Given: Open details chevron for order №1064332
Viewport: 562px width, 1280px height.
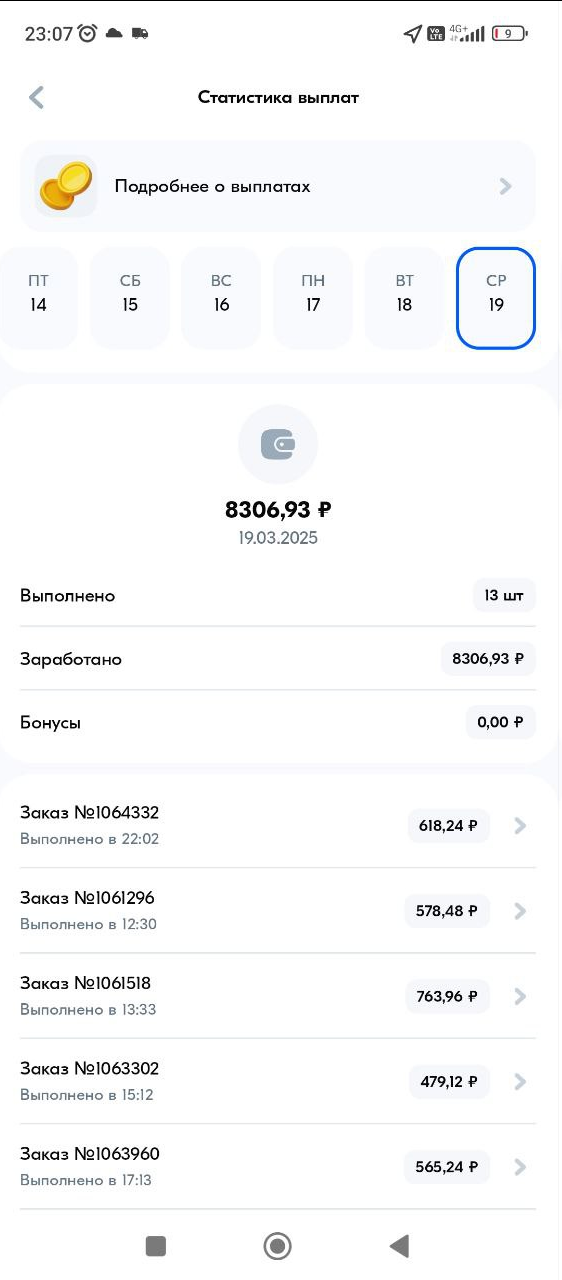Looking at the screenshot, I should 520,826.
